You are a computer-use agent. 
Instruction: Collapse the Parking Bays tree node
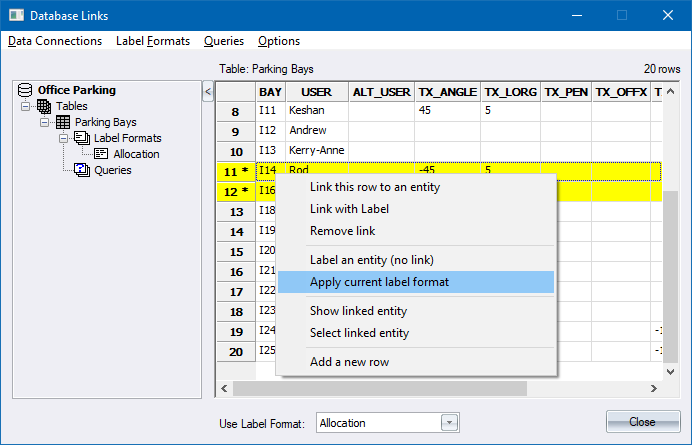(45, 122)
